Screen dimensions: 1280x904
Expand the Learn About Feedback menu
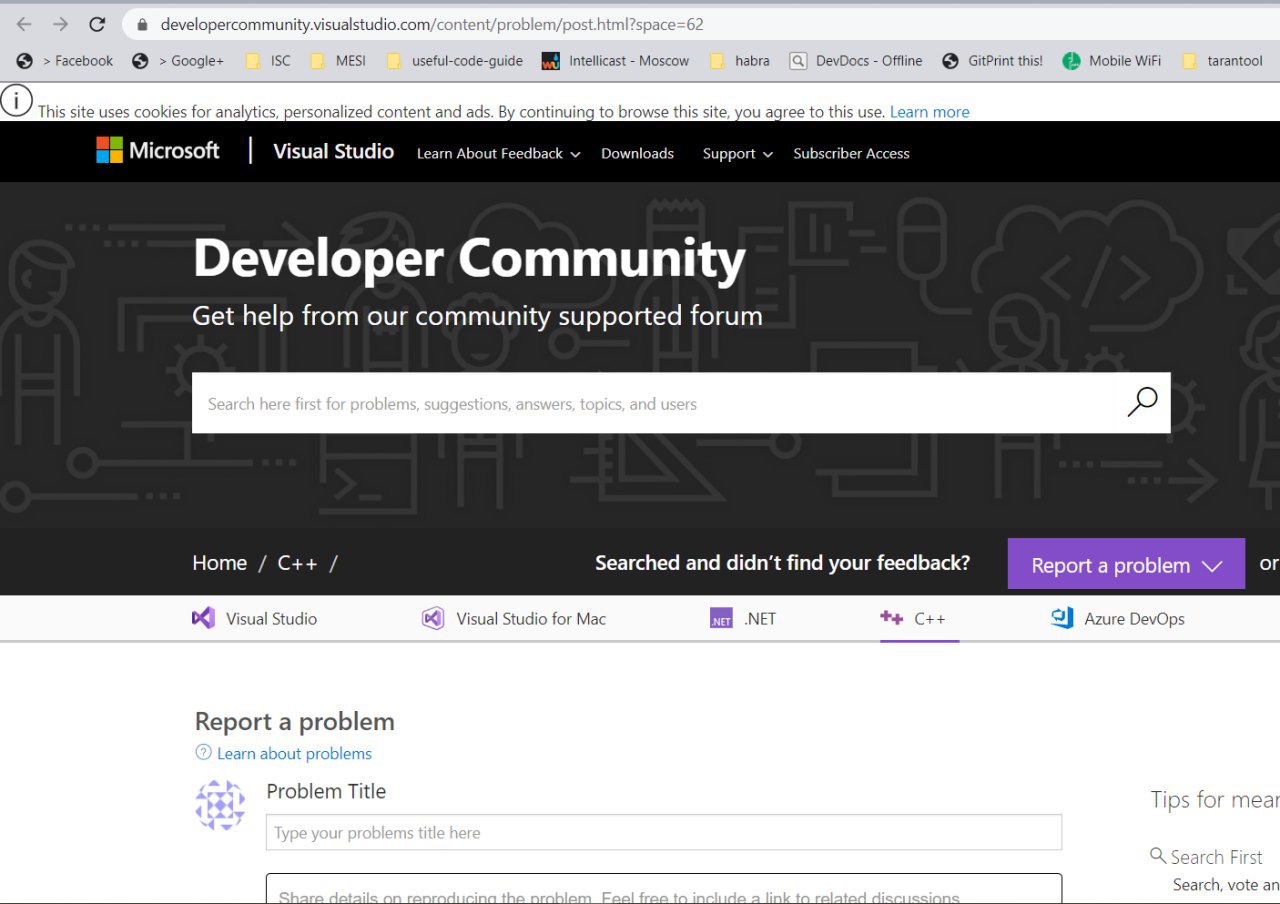pyautogui.click(x=498, y=153)
